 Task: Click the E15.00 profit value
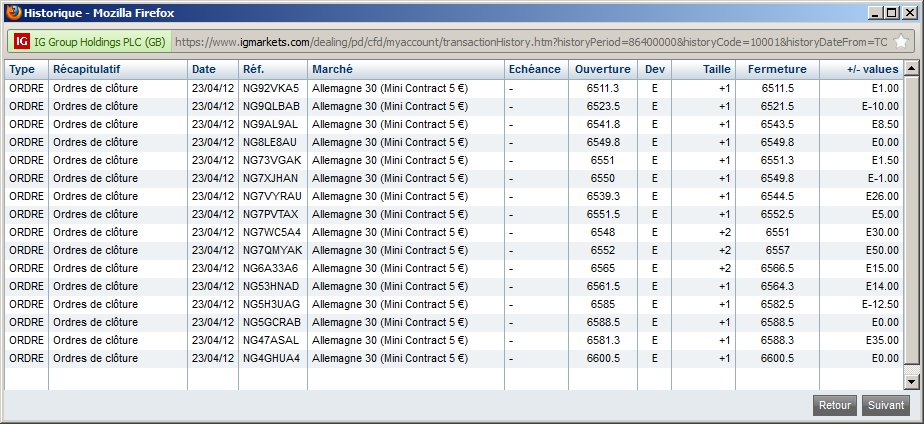(883, 268)
